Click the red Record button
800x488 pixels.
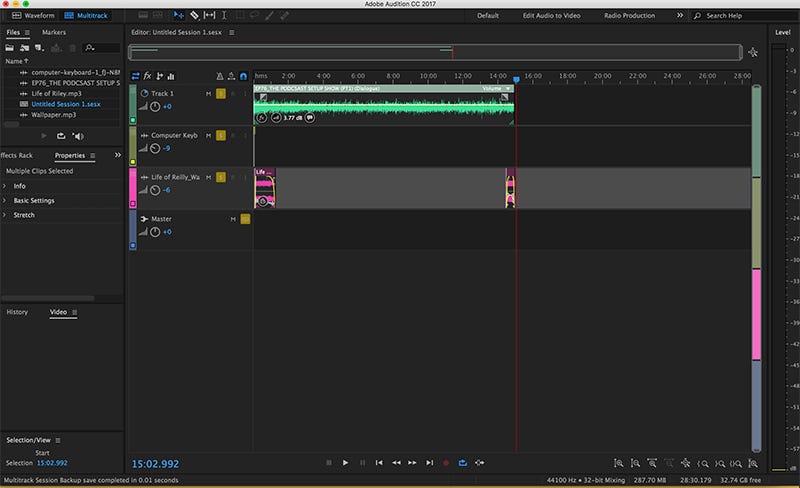[x=446, y=462]
